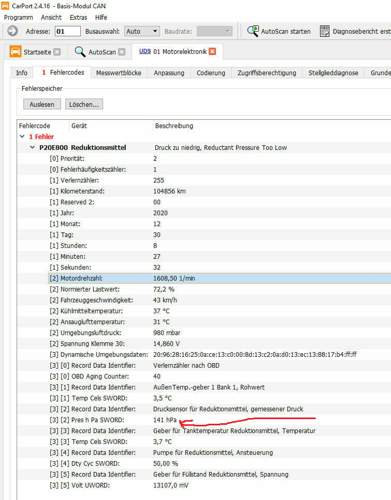Open the Codierung tab

(x=211, y=73)
